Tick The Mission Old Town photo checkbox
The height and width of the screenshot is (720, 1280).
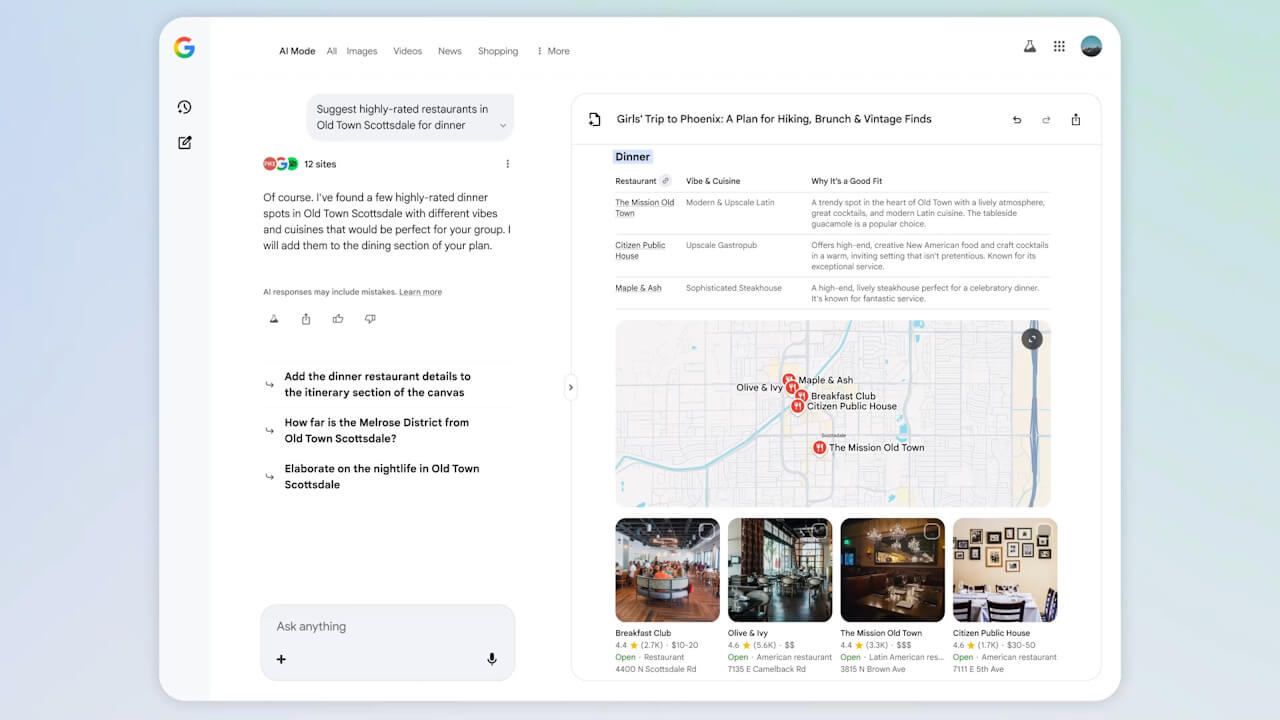pyautogui.click(x=931, y=531)
